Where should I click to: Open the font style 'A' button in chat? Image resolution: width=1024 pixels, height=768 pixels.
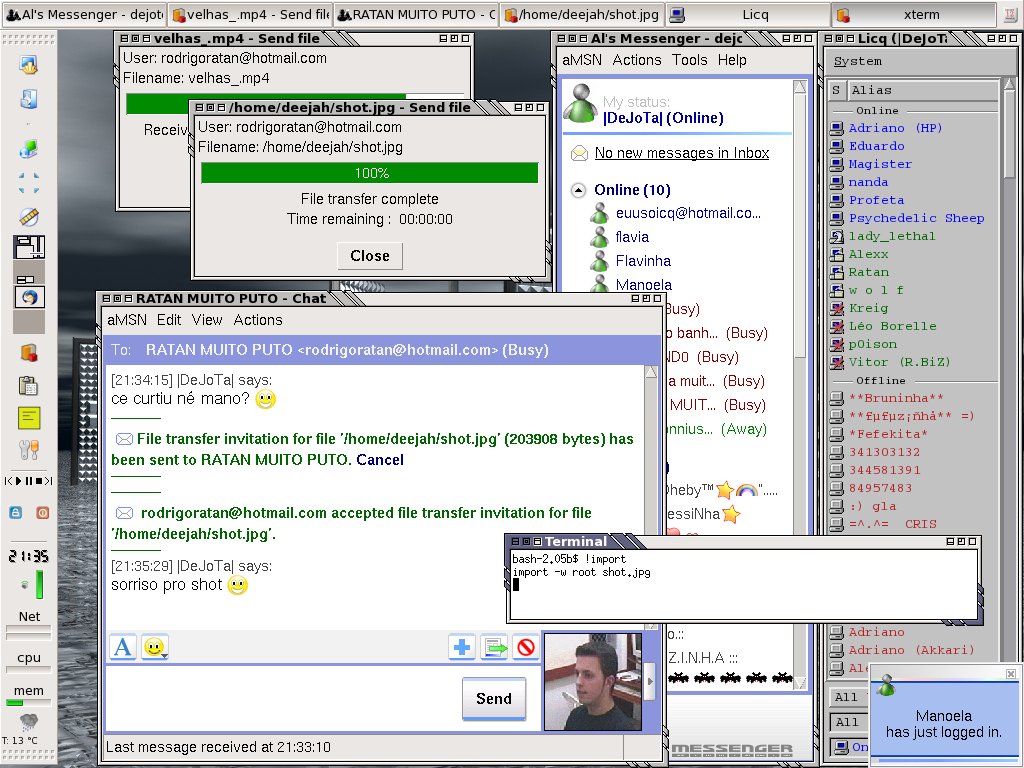click(x=122, y=647)
